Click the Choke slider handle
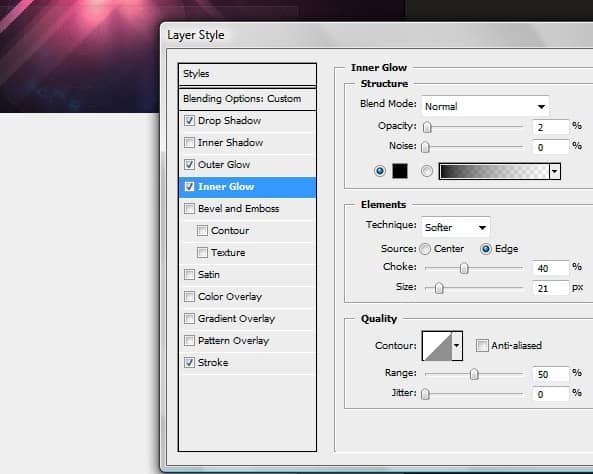 [x=464, y=268]
